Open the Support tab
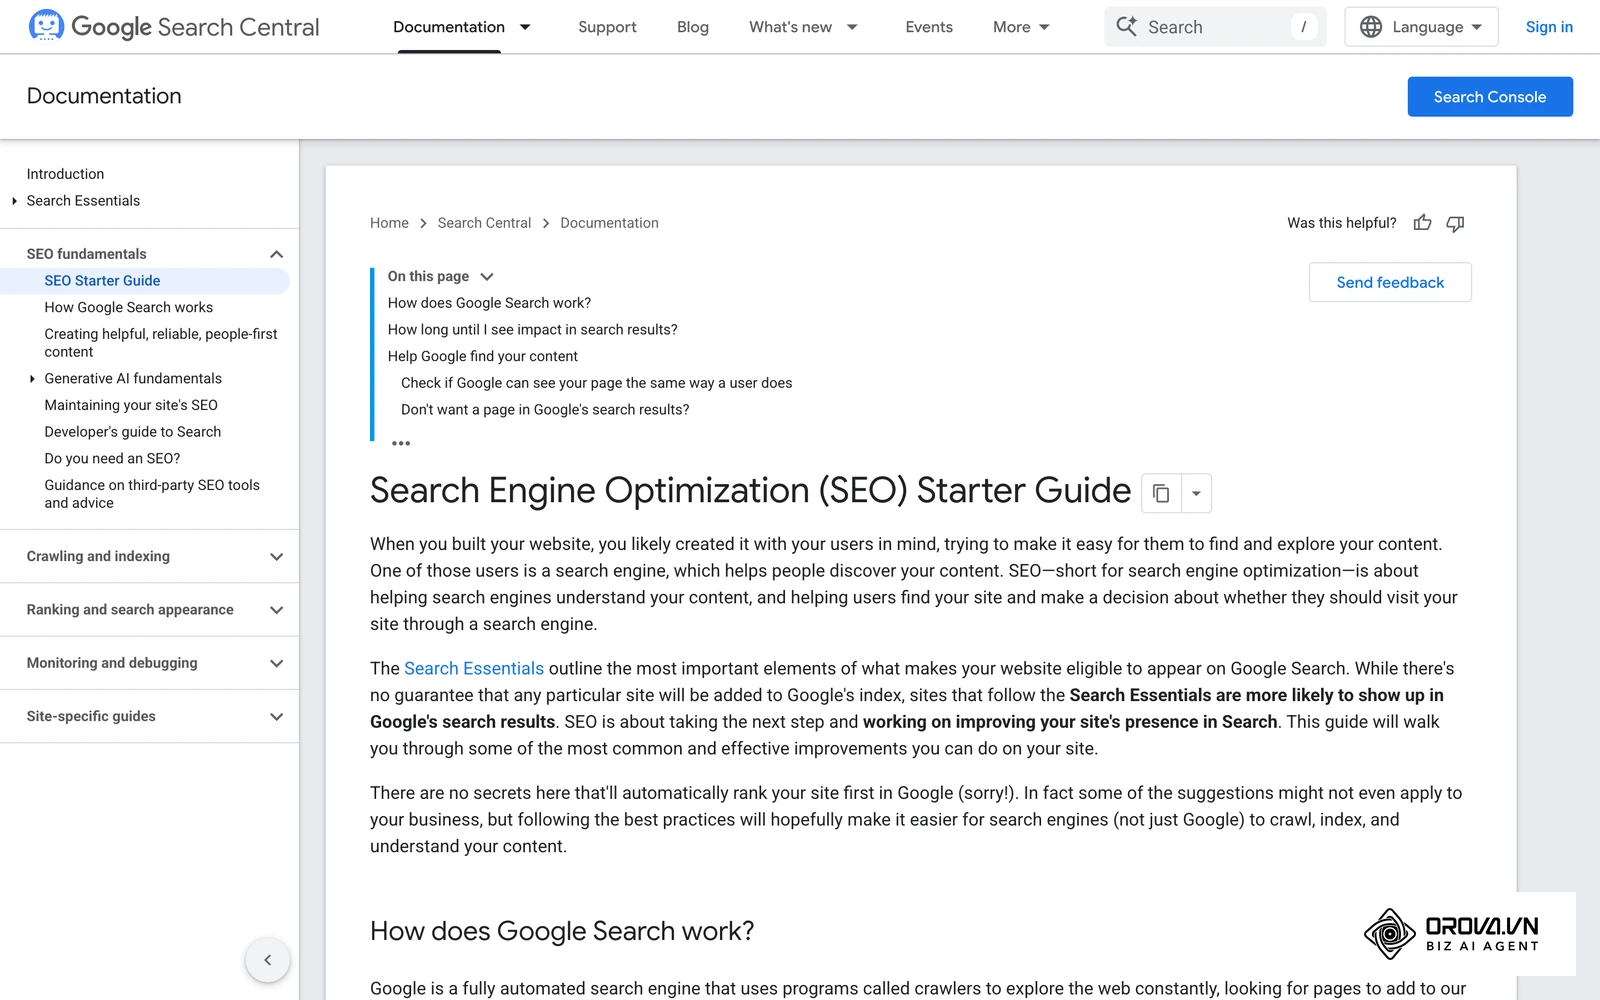 tap(607, 27)
